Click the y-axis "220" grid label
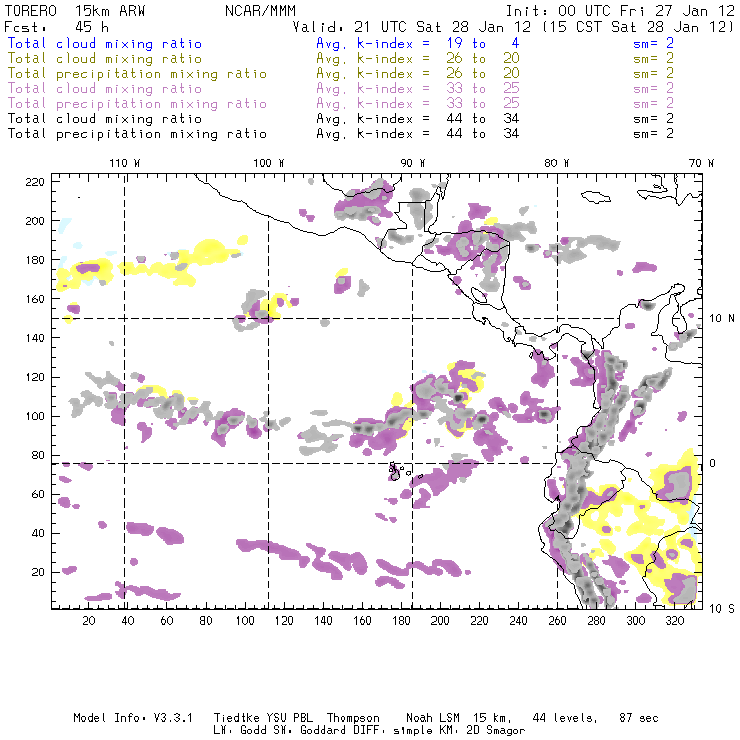Viewport: 740px width, 740px height. tap(35, 182)
